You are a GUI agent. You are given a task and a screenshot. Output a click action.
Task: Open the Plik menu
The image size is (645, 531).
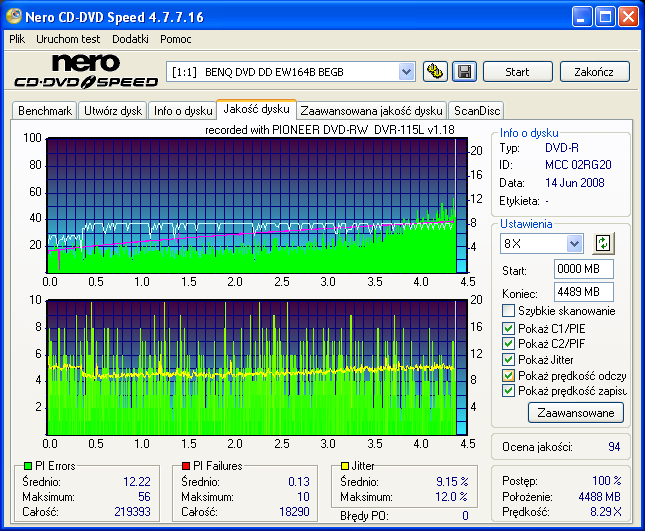click(17, 39)
